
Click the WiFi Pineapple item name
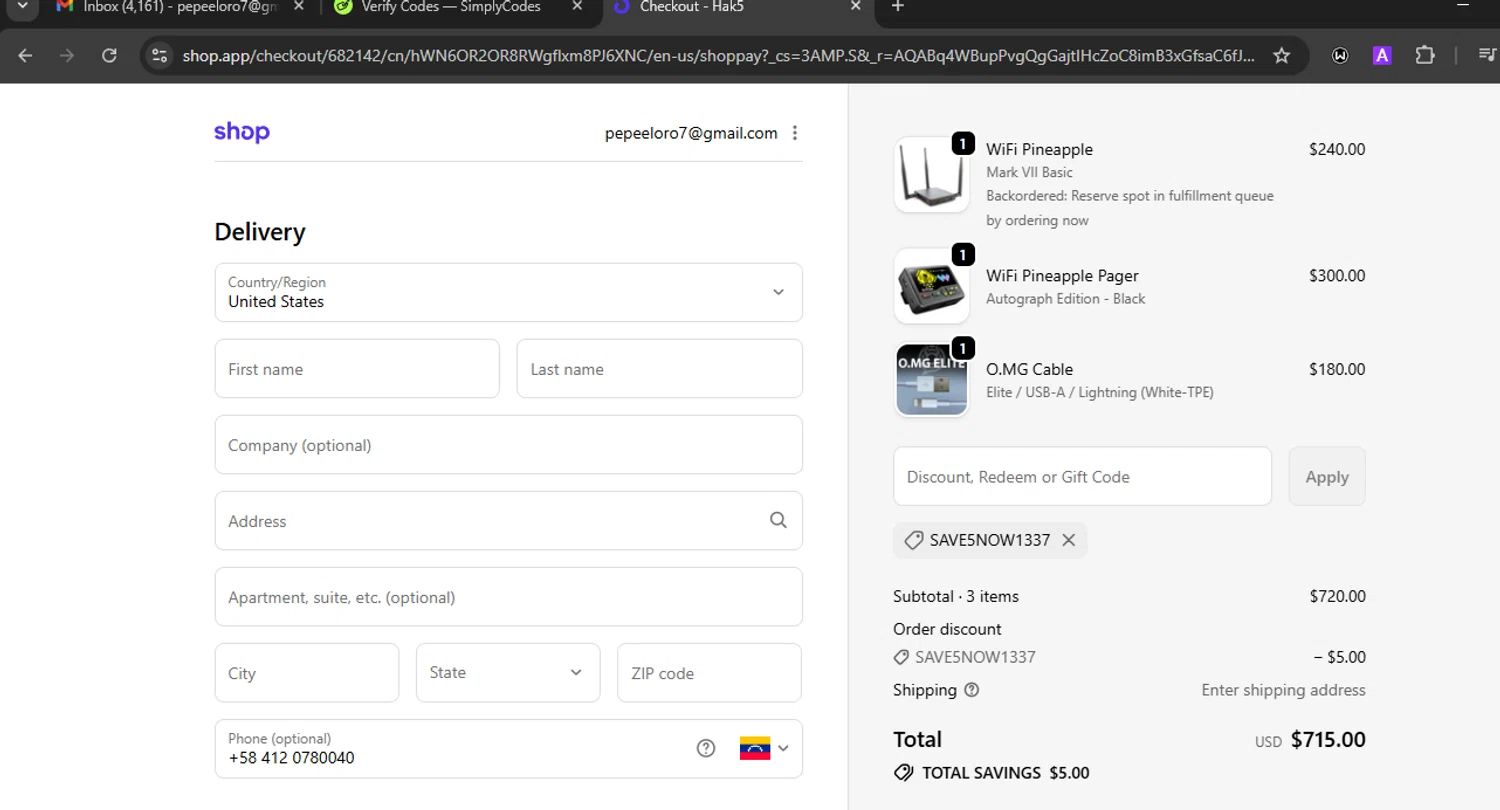1039,149
